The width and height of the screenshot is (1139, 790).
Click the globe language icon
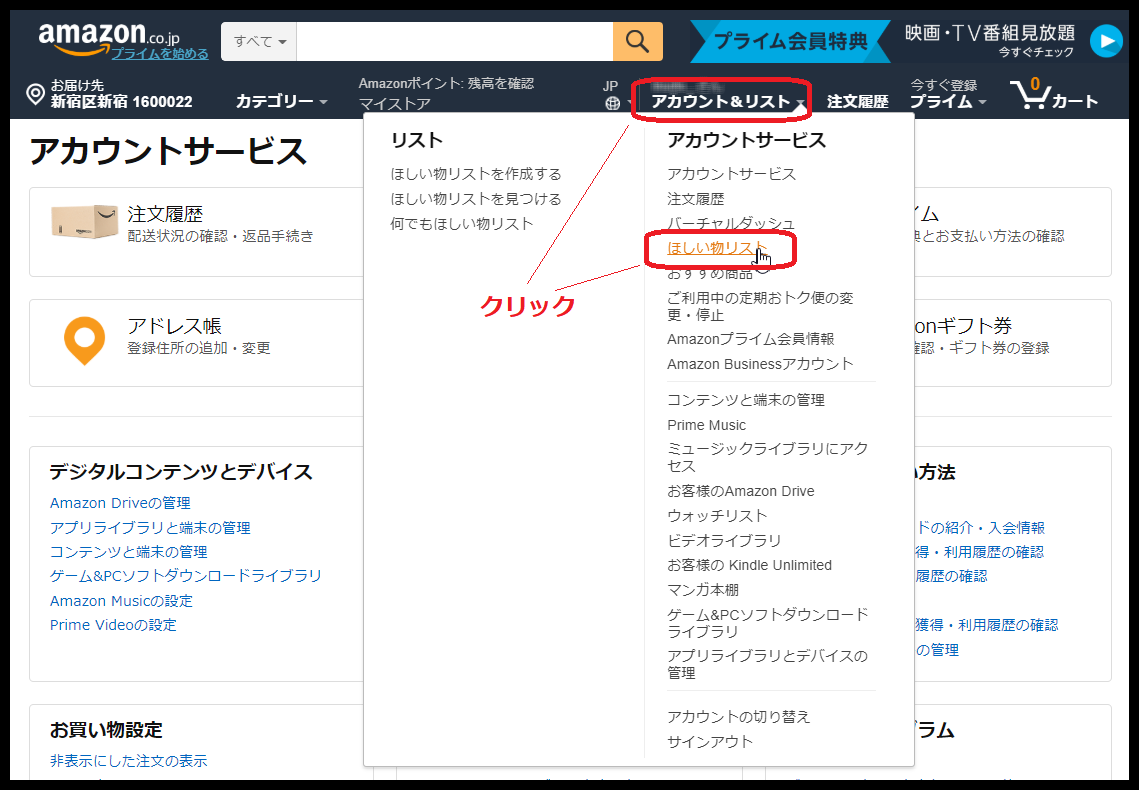[x=612, y=103]
